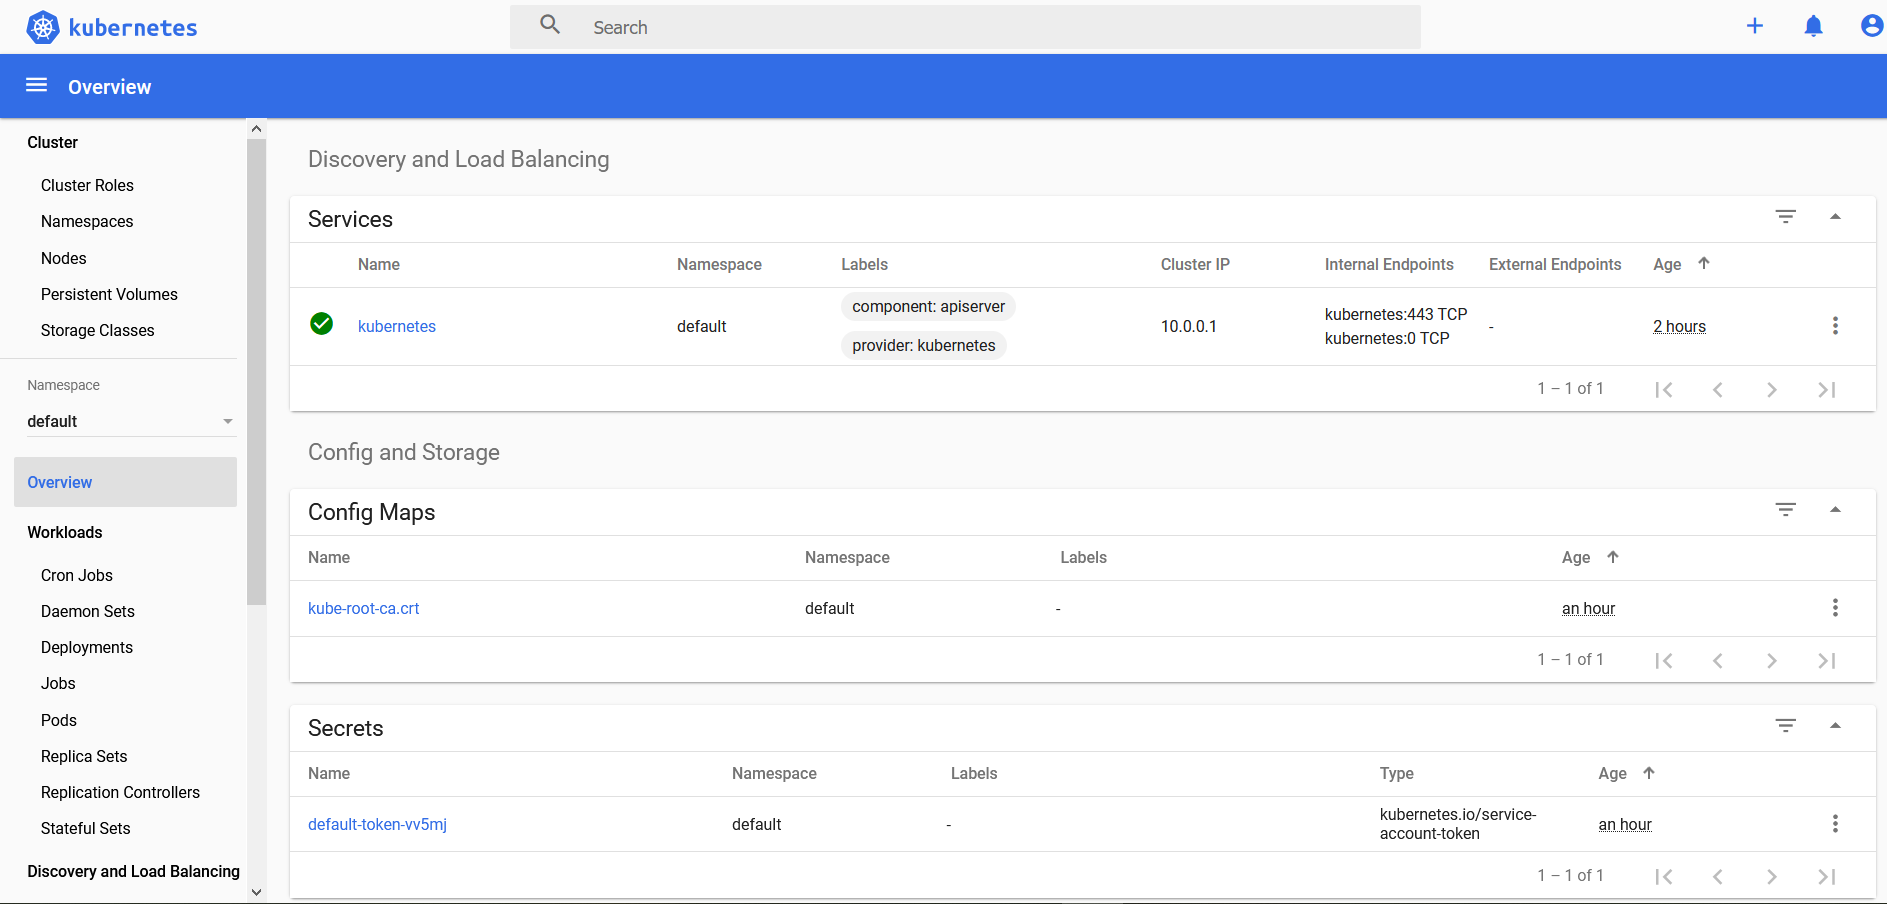Screen dimensions: 1887x904
Task: Sort Services by Age arrow
Action: pyautogui.click(x=1704, y=263)
